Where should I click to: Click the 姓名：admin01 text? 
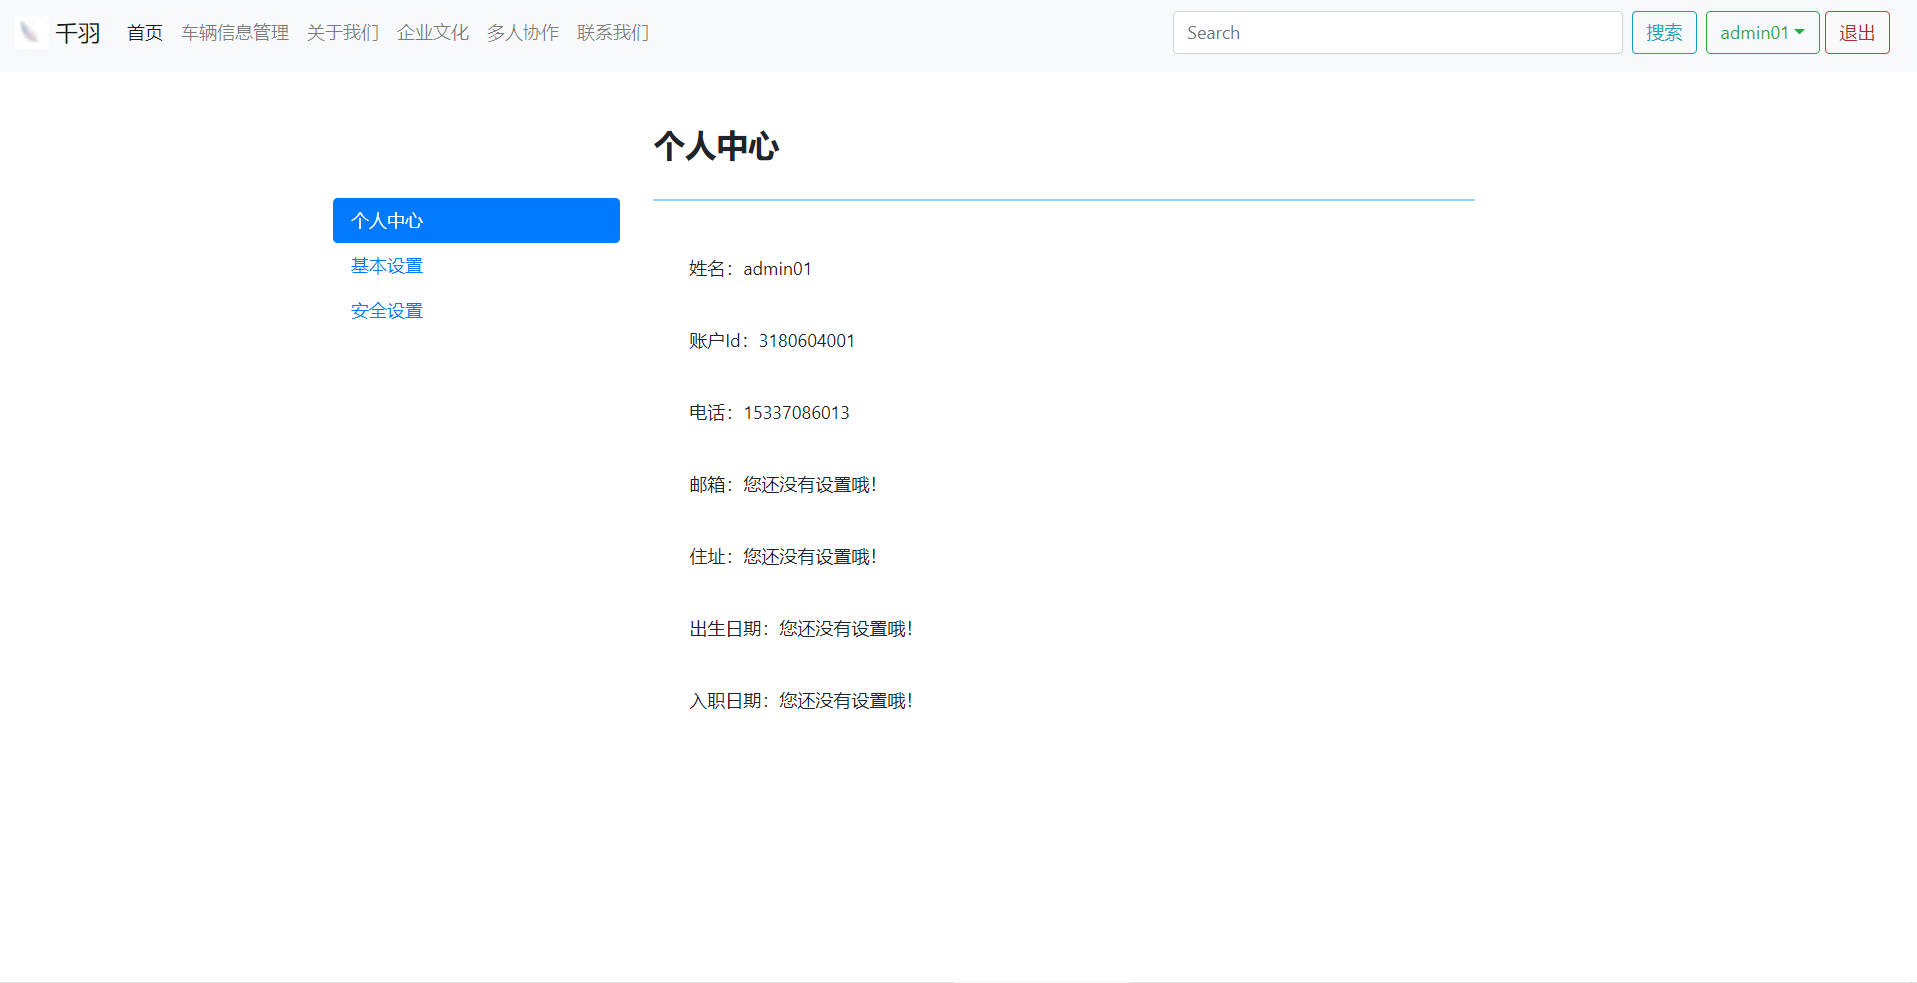pos(750,269)
